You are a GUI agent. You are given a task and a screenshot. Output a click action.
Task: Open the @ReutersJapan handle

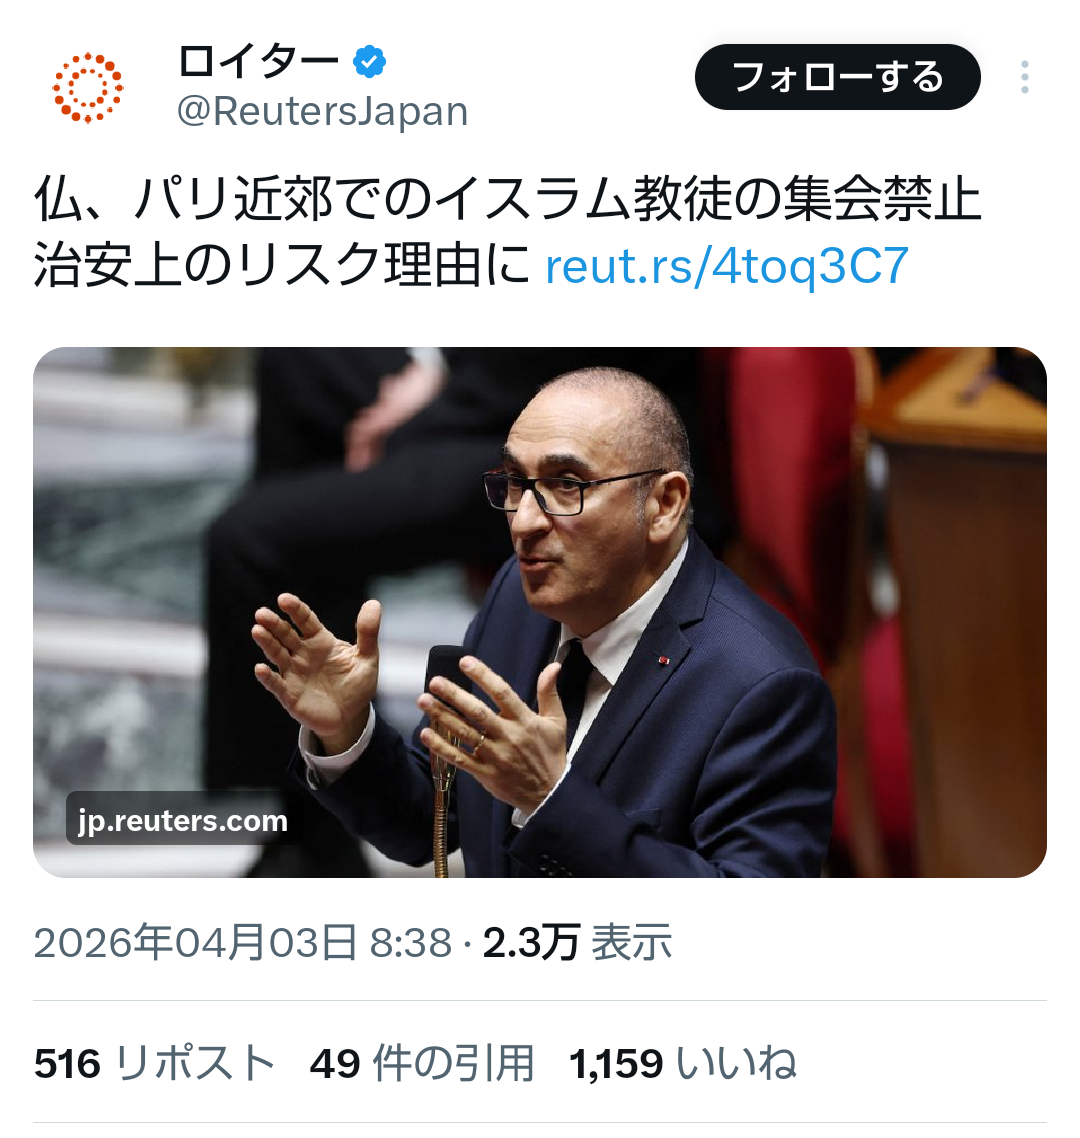click(x=322, y=111)
